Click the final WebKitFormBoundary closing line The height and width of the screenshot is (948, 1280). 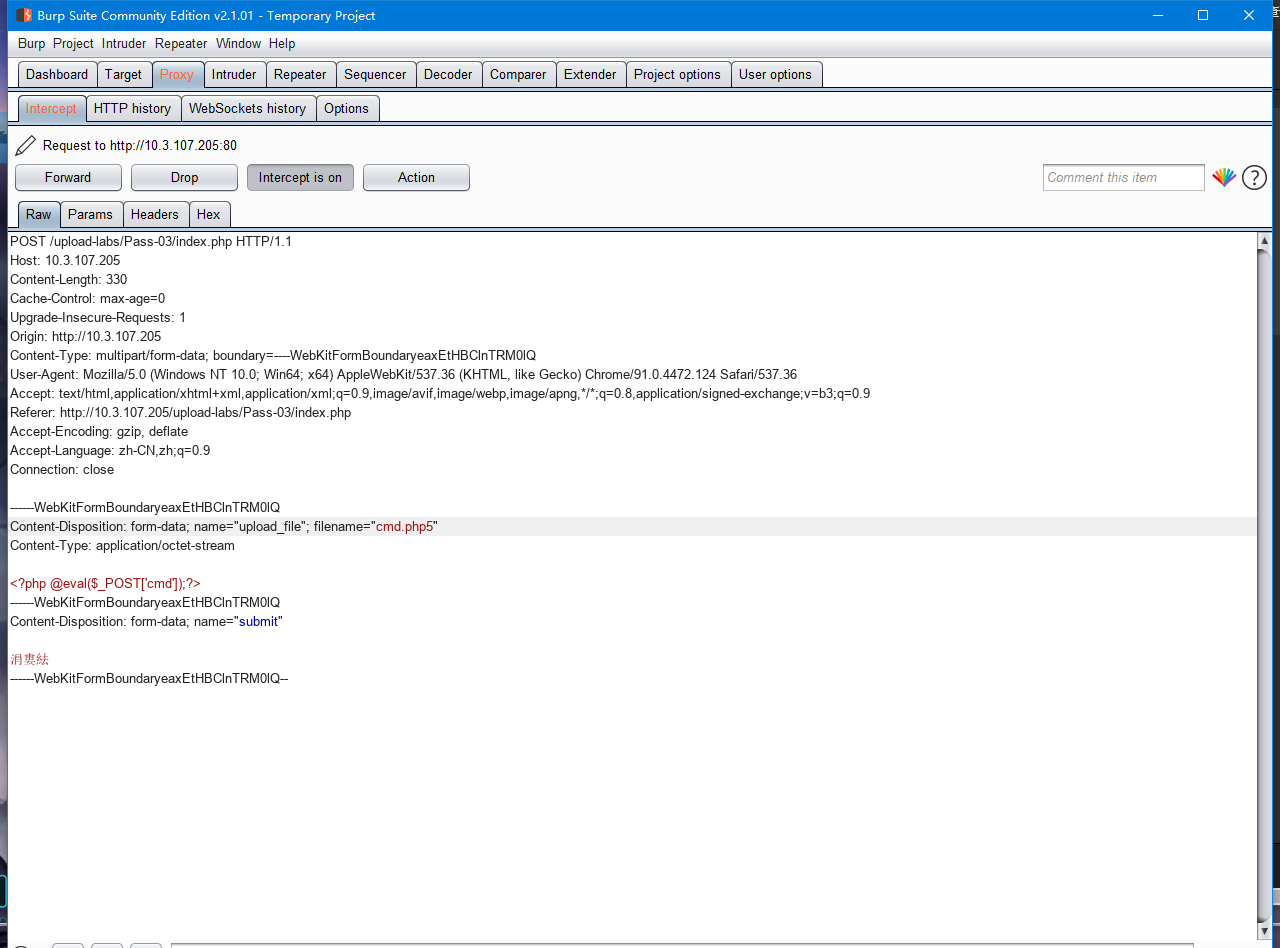(149, 678)
